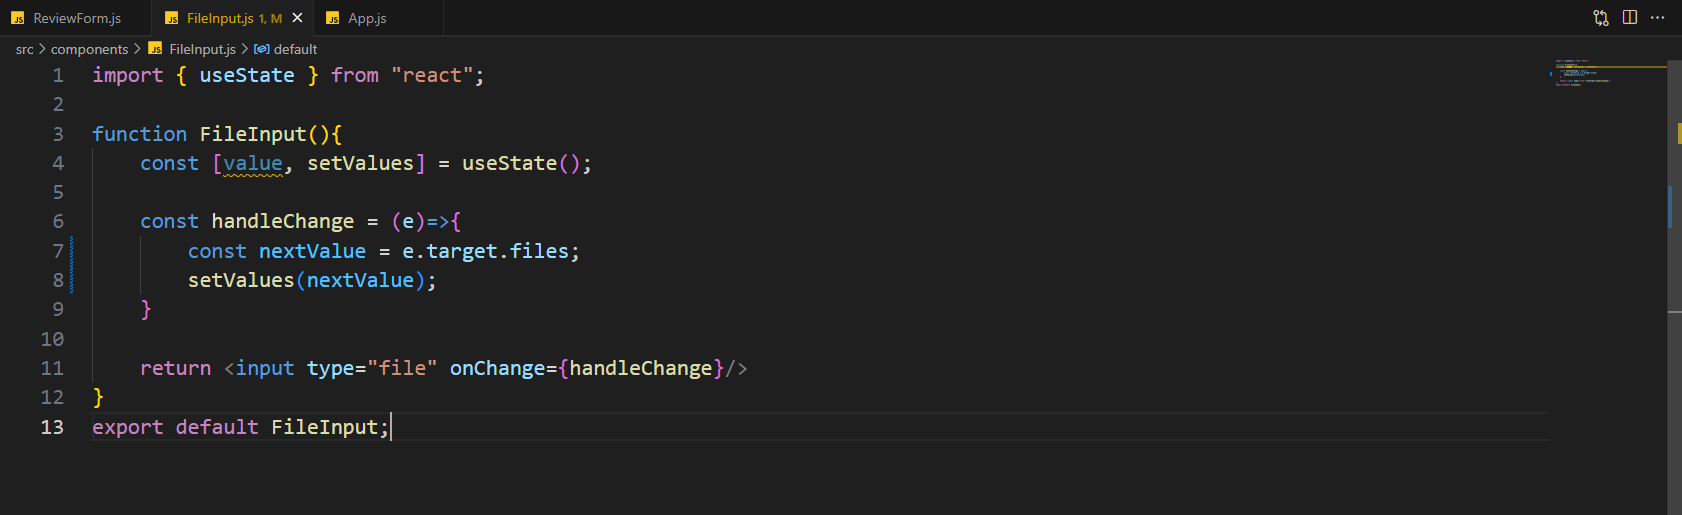Click the symbol icon beside default breadcrumb
1682x515 pixels.
(x=262, y=49)
